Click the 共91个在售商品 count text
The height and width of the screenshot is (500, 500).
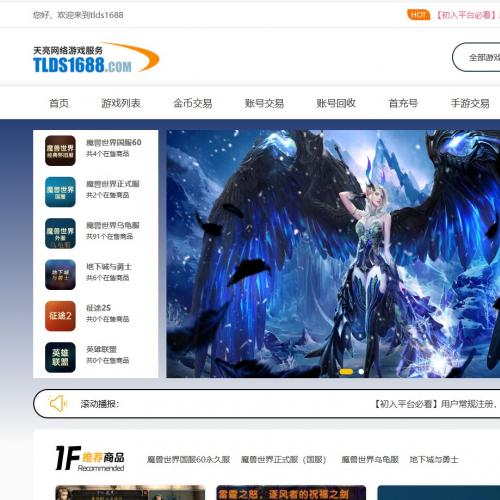110,237
